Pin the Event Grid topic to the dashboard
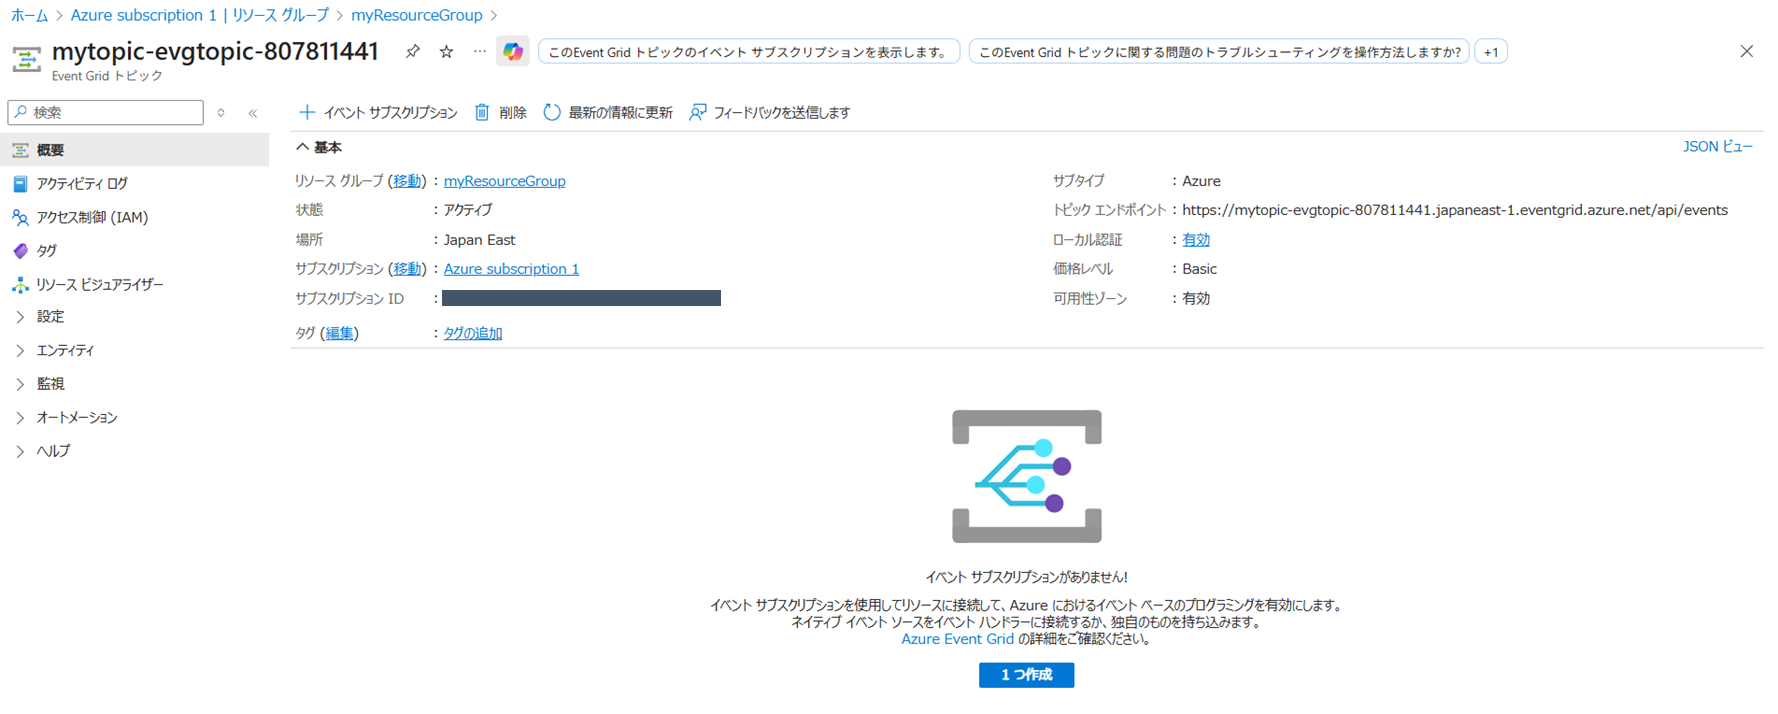Image resolution: width=1778 pixels, height=714 pixels. 412,52
